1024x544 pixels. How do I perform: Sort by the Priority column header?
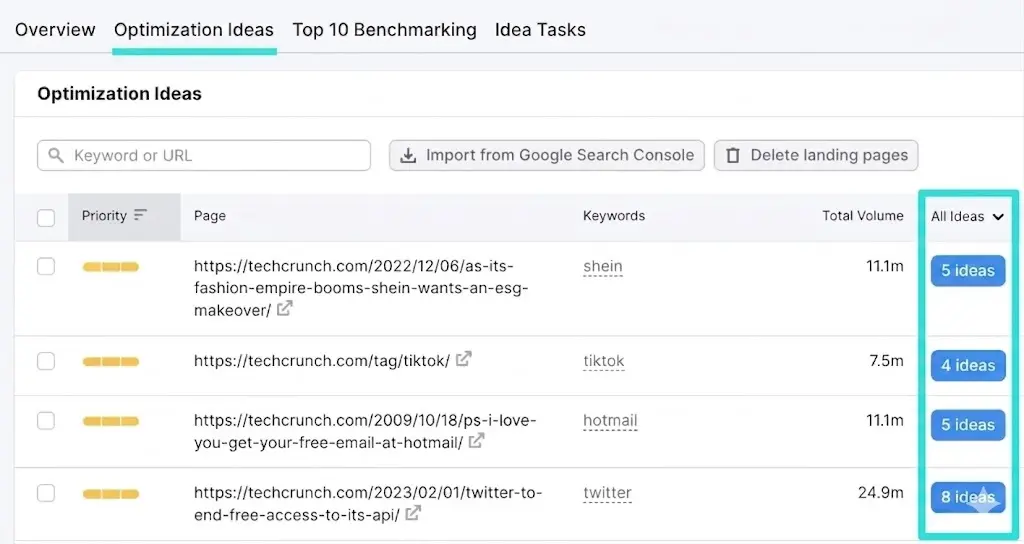point(124,217)
